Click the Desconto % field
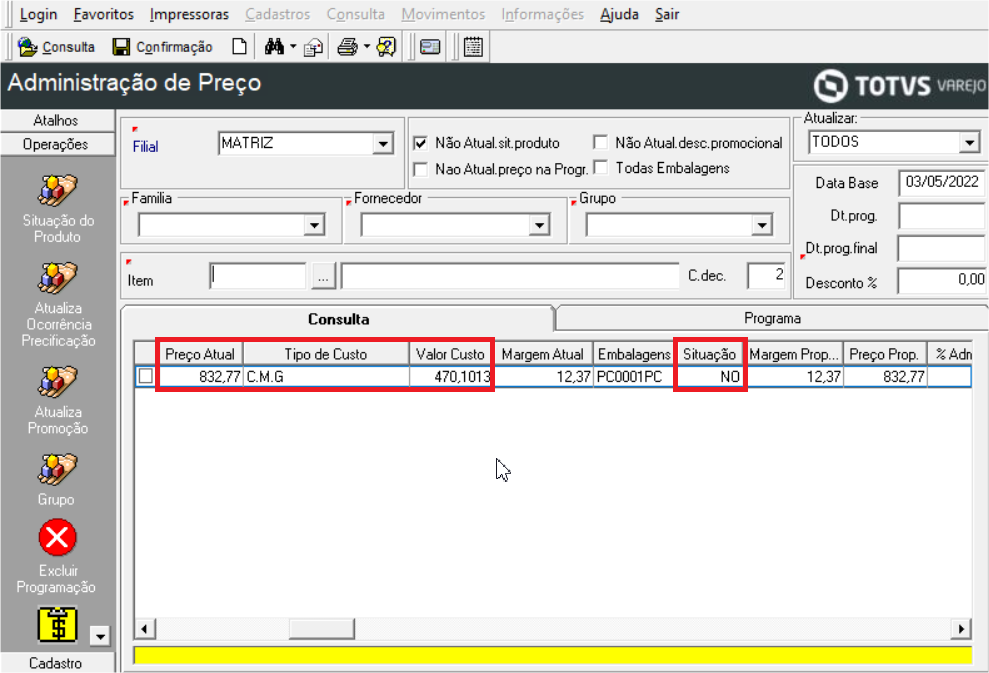Image resolution: width=989 pixels, height=673 pixels. click(x=942, y=281)
